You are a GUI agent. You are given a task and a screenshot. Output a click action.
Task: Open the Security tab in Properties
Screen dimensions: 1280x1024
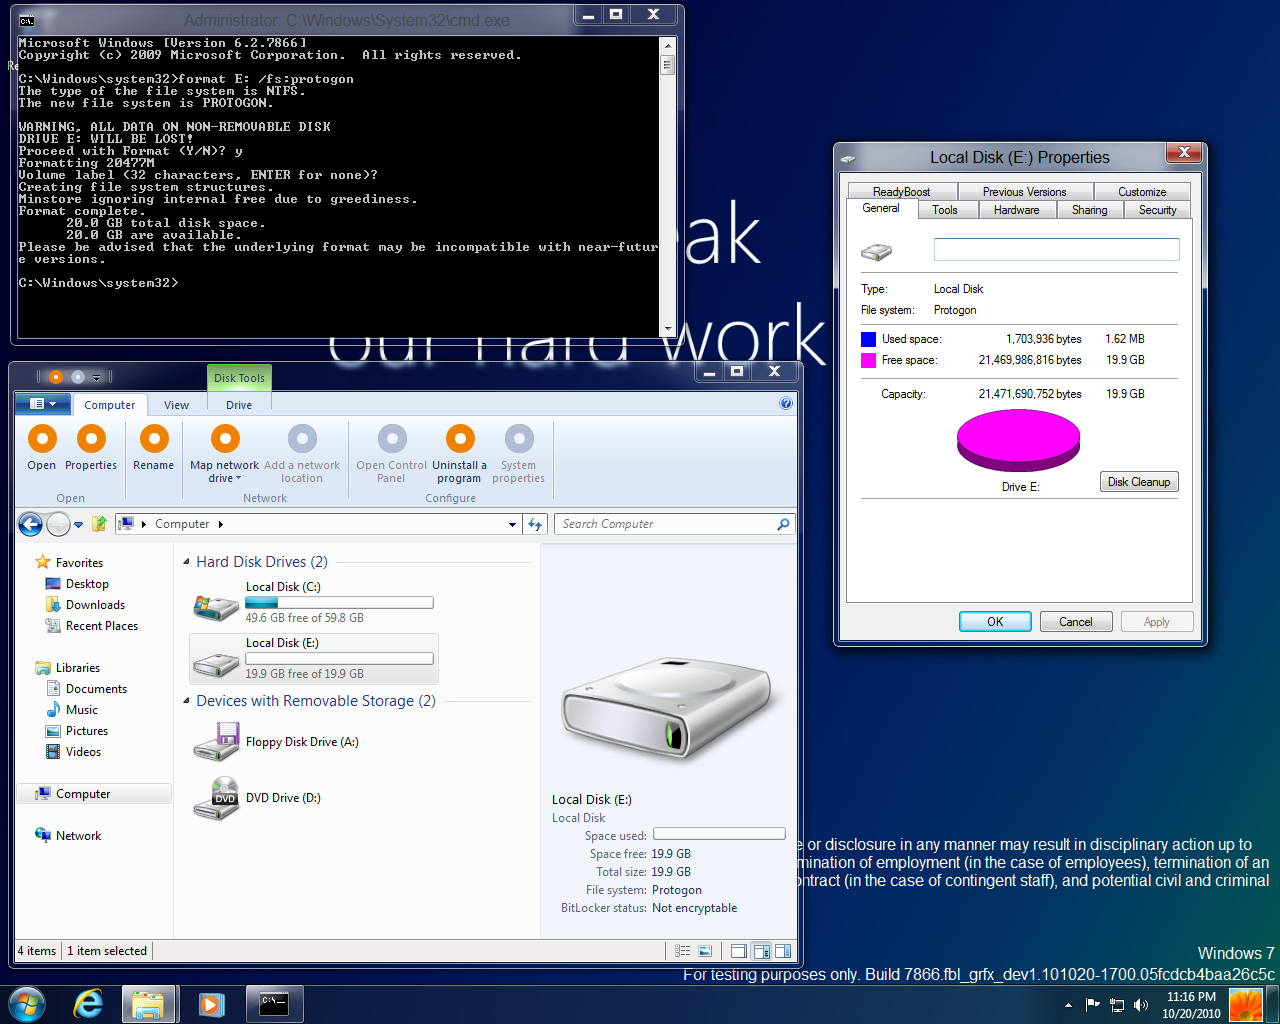pyautogui.click(x=1157, y=210)
